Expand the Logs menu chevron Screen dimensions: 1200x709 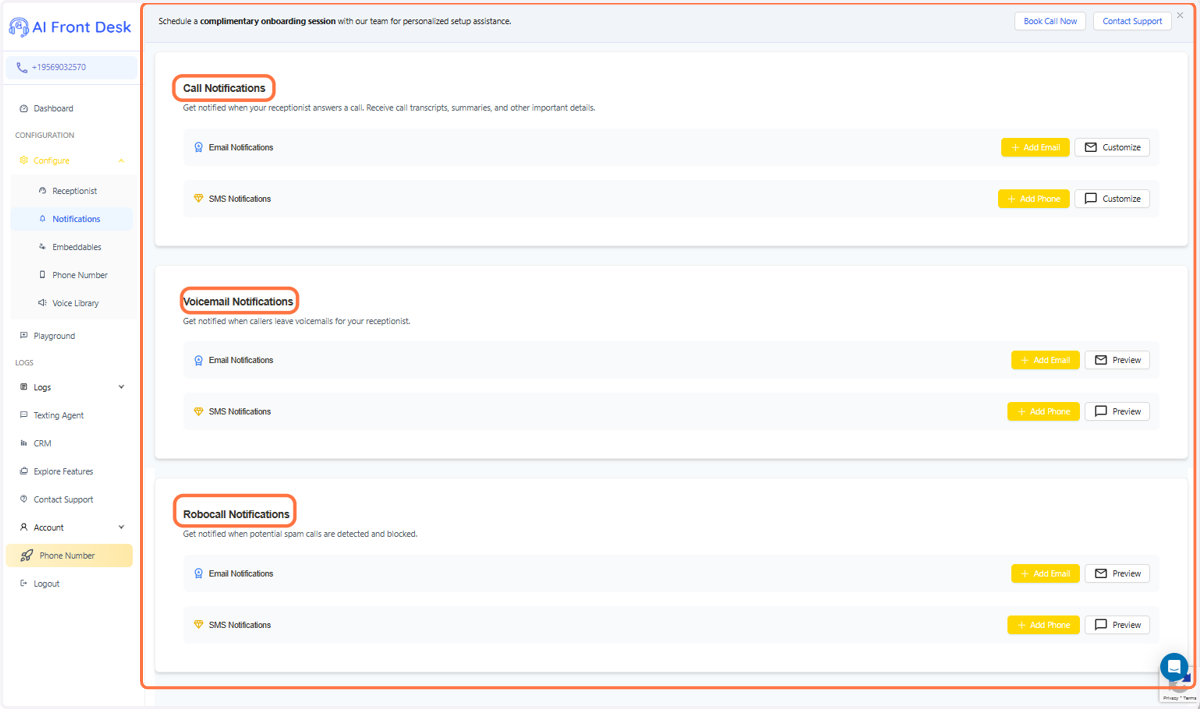click(x=122, y=387)
